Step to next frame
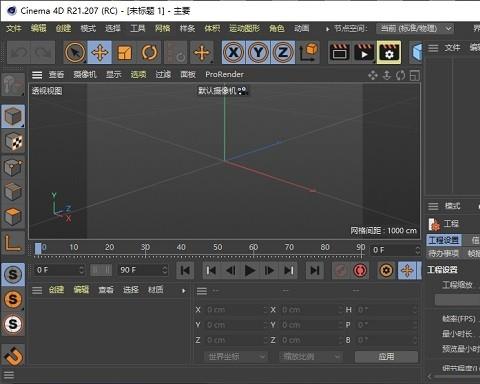 click(x=269, y=270)
